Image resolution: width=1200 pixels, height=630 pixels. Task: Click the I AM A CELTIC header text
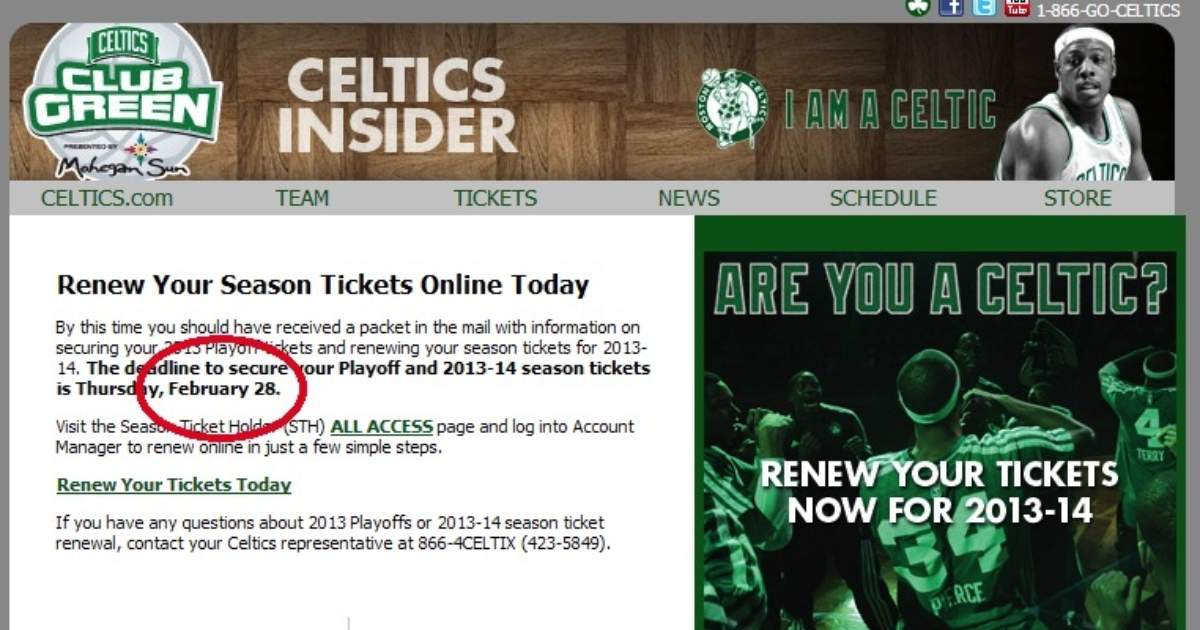tap(890, 109)
